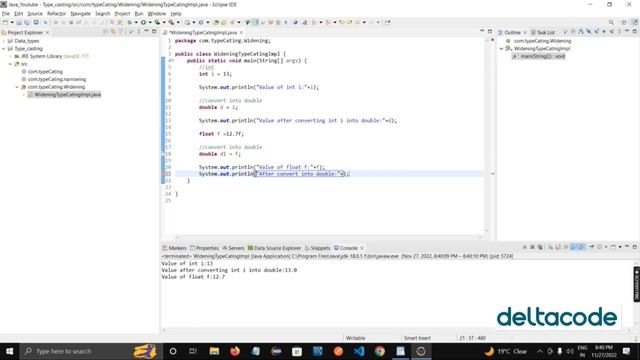Image resolution: width=640 pixels, height=360 pixels.
Task: Collapse WideningTypeCatingImpl in Outline
Action: point(502,49)
